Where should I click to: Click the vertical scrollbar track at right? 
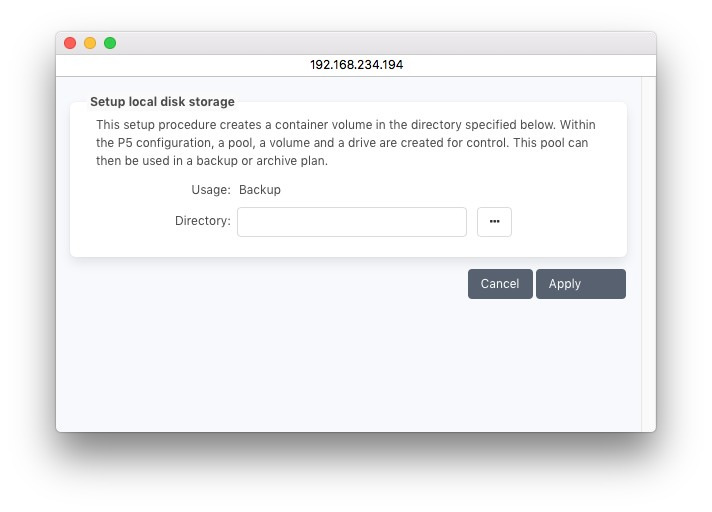click(648, 250)
